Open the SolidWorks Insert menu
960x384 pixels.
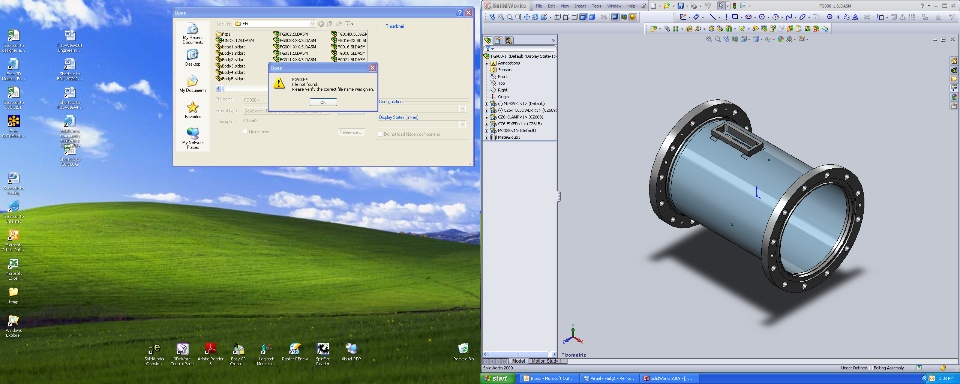pos(580,6)
